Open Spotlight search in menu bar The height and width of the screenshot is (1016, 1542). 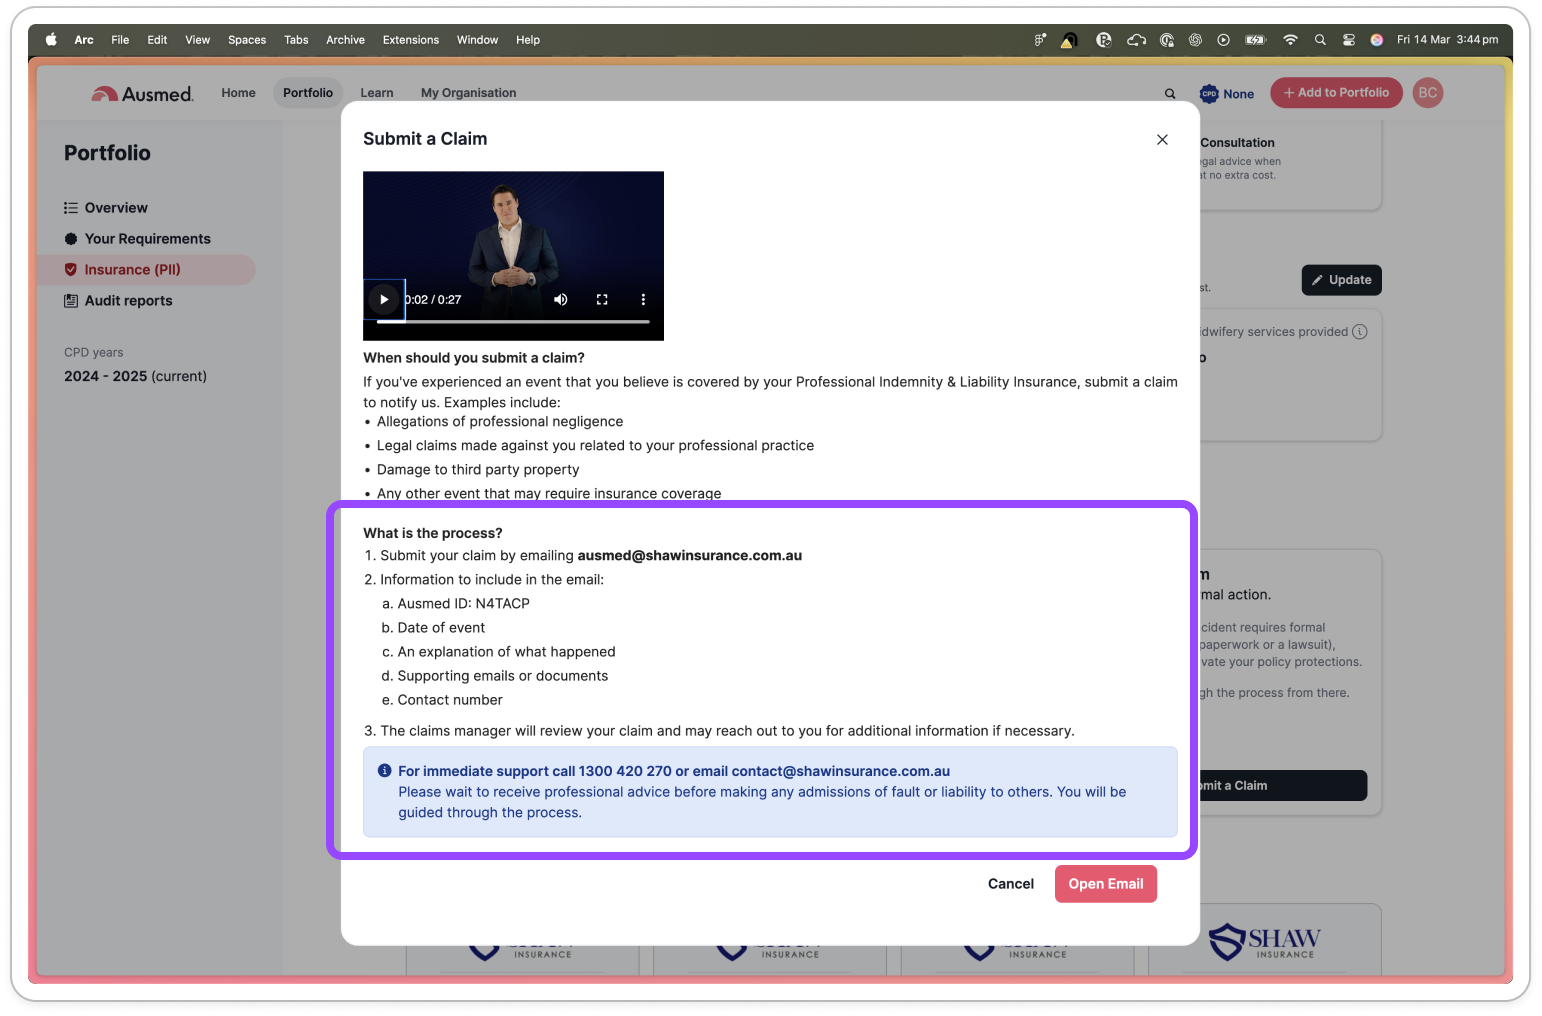pos(1320,40)
